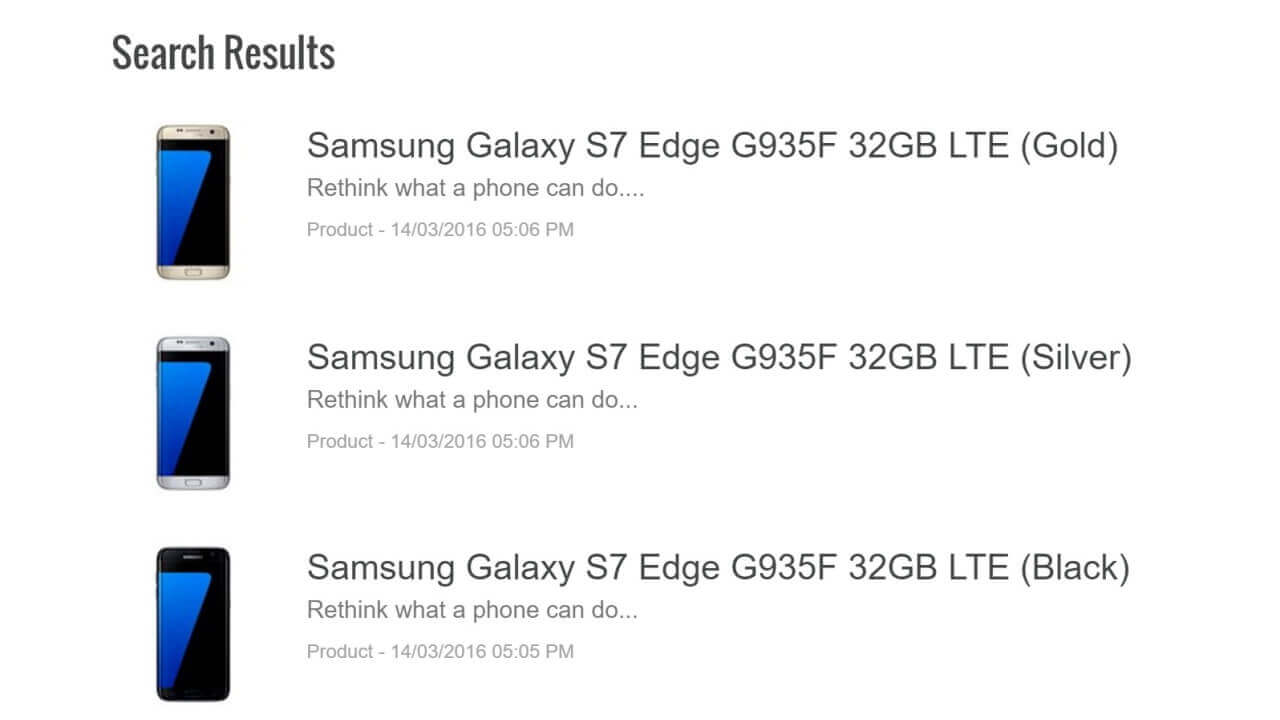The height and width of the screenshot is (720, 1280).
Task: Select the Search Results heading
Action: point(223,52)
